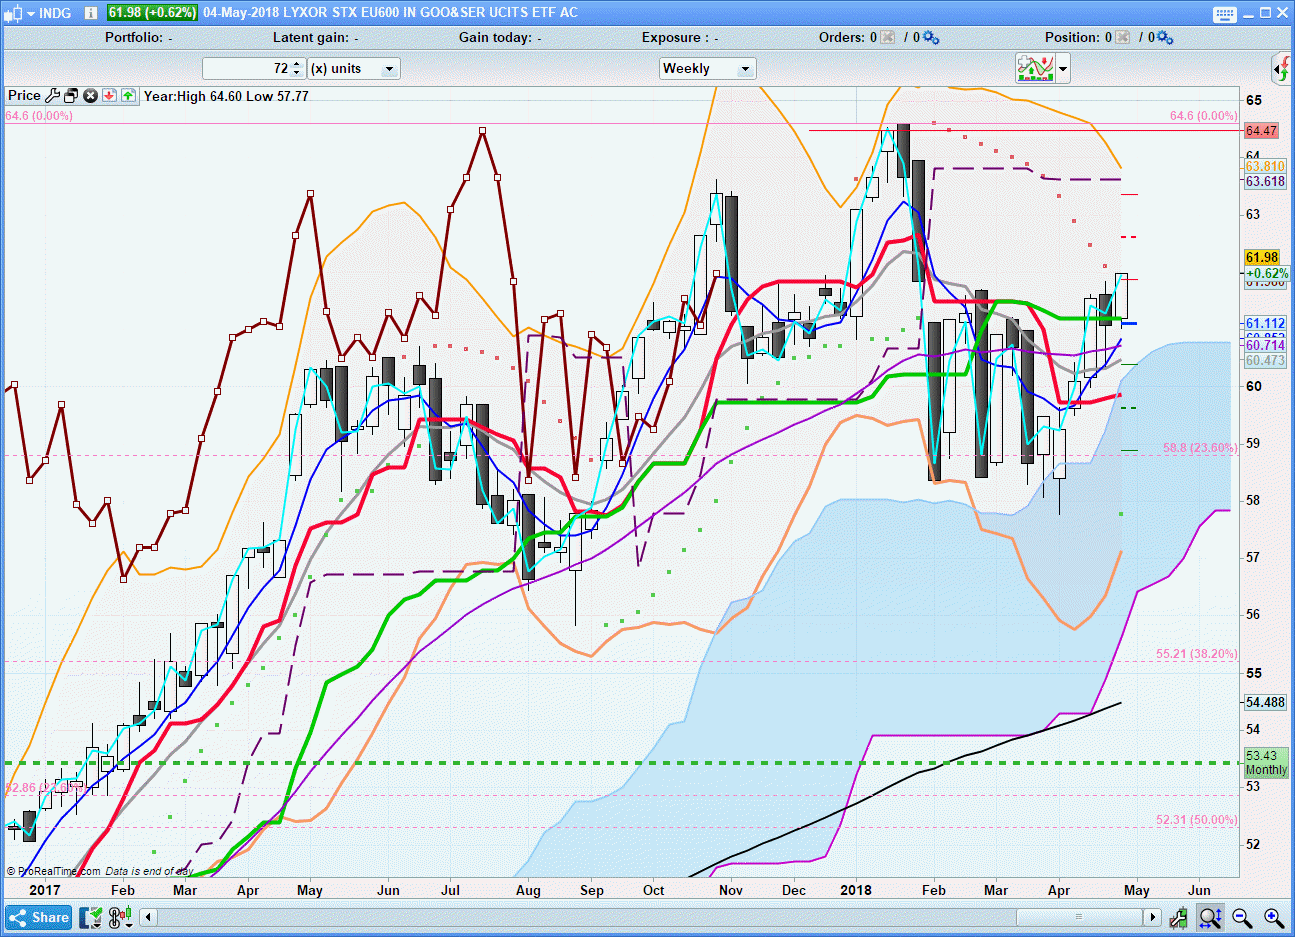Click the quantity stepper arrows

tap(297, 69)
